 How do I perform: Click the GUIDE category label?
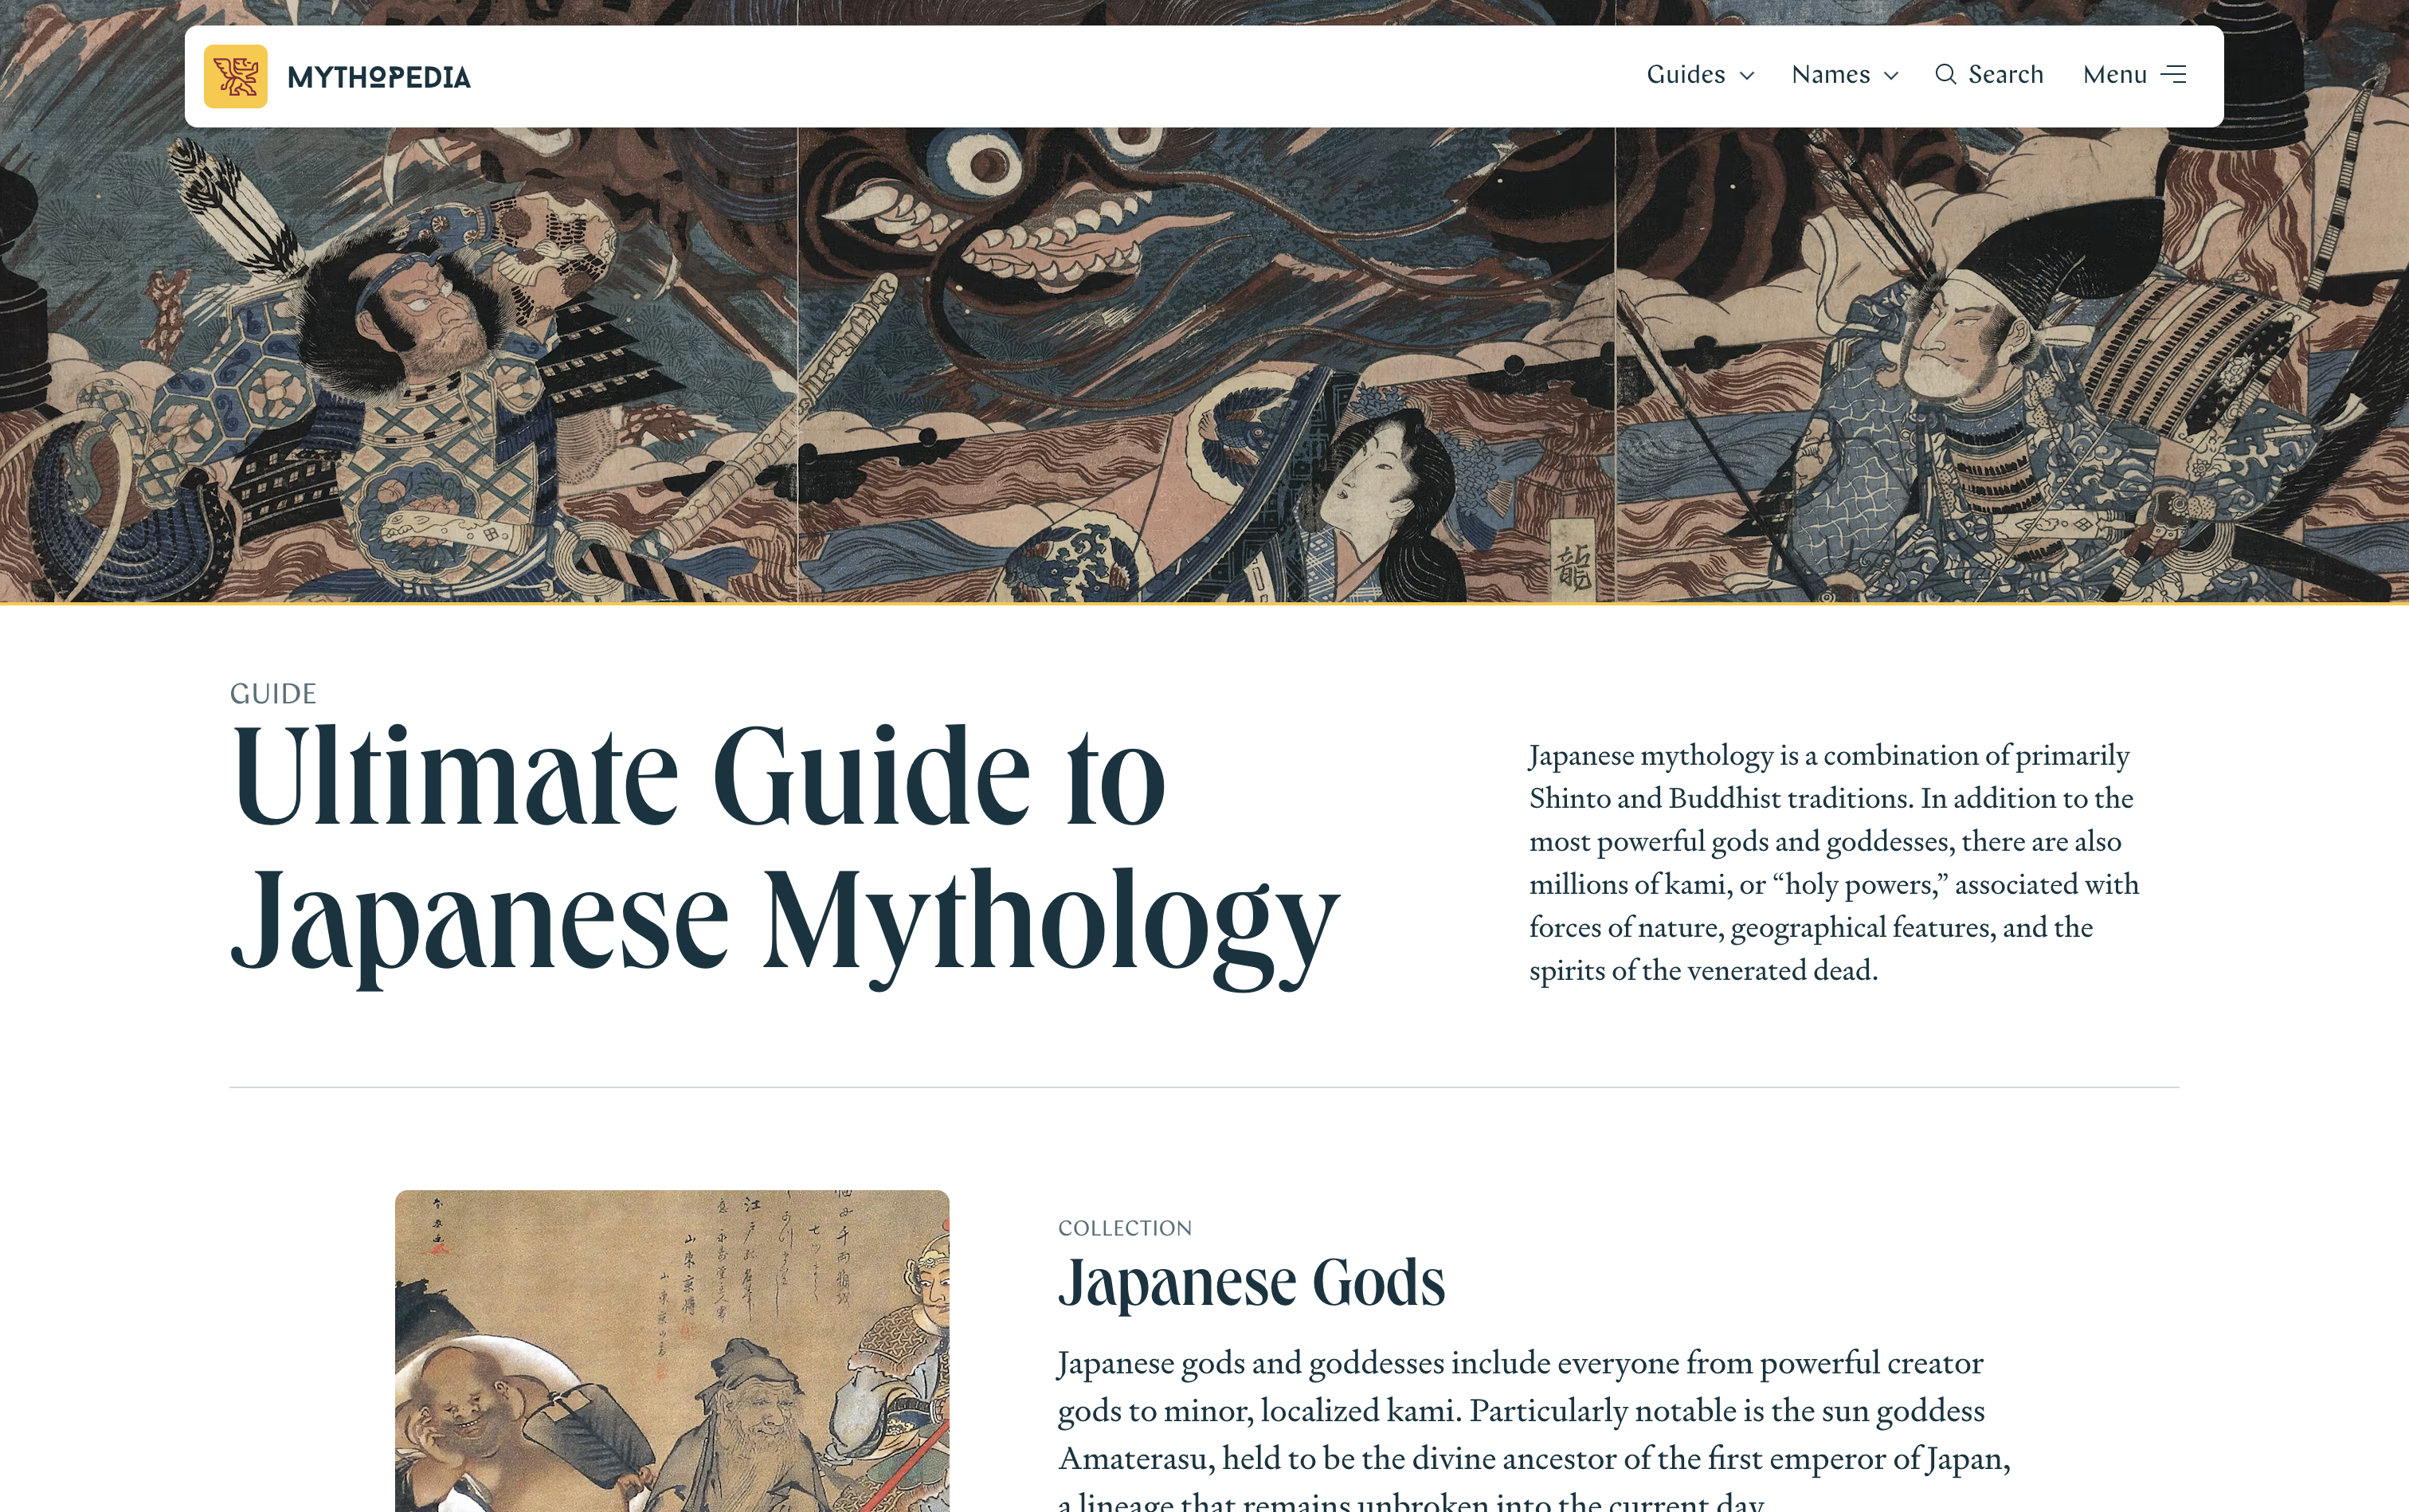273,694
